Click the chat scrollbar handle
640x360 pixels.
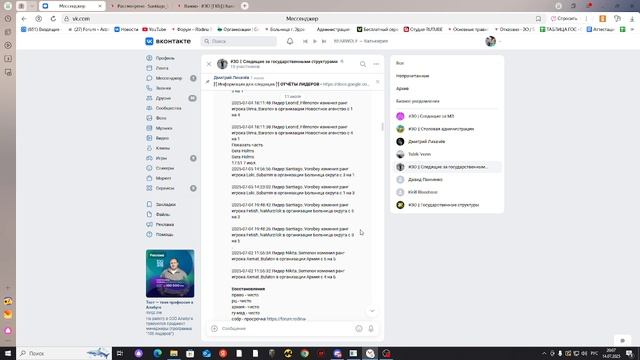(382, 127)
